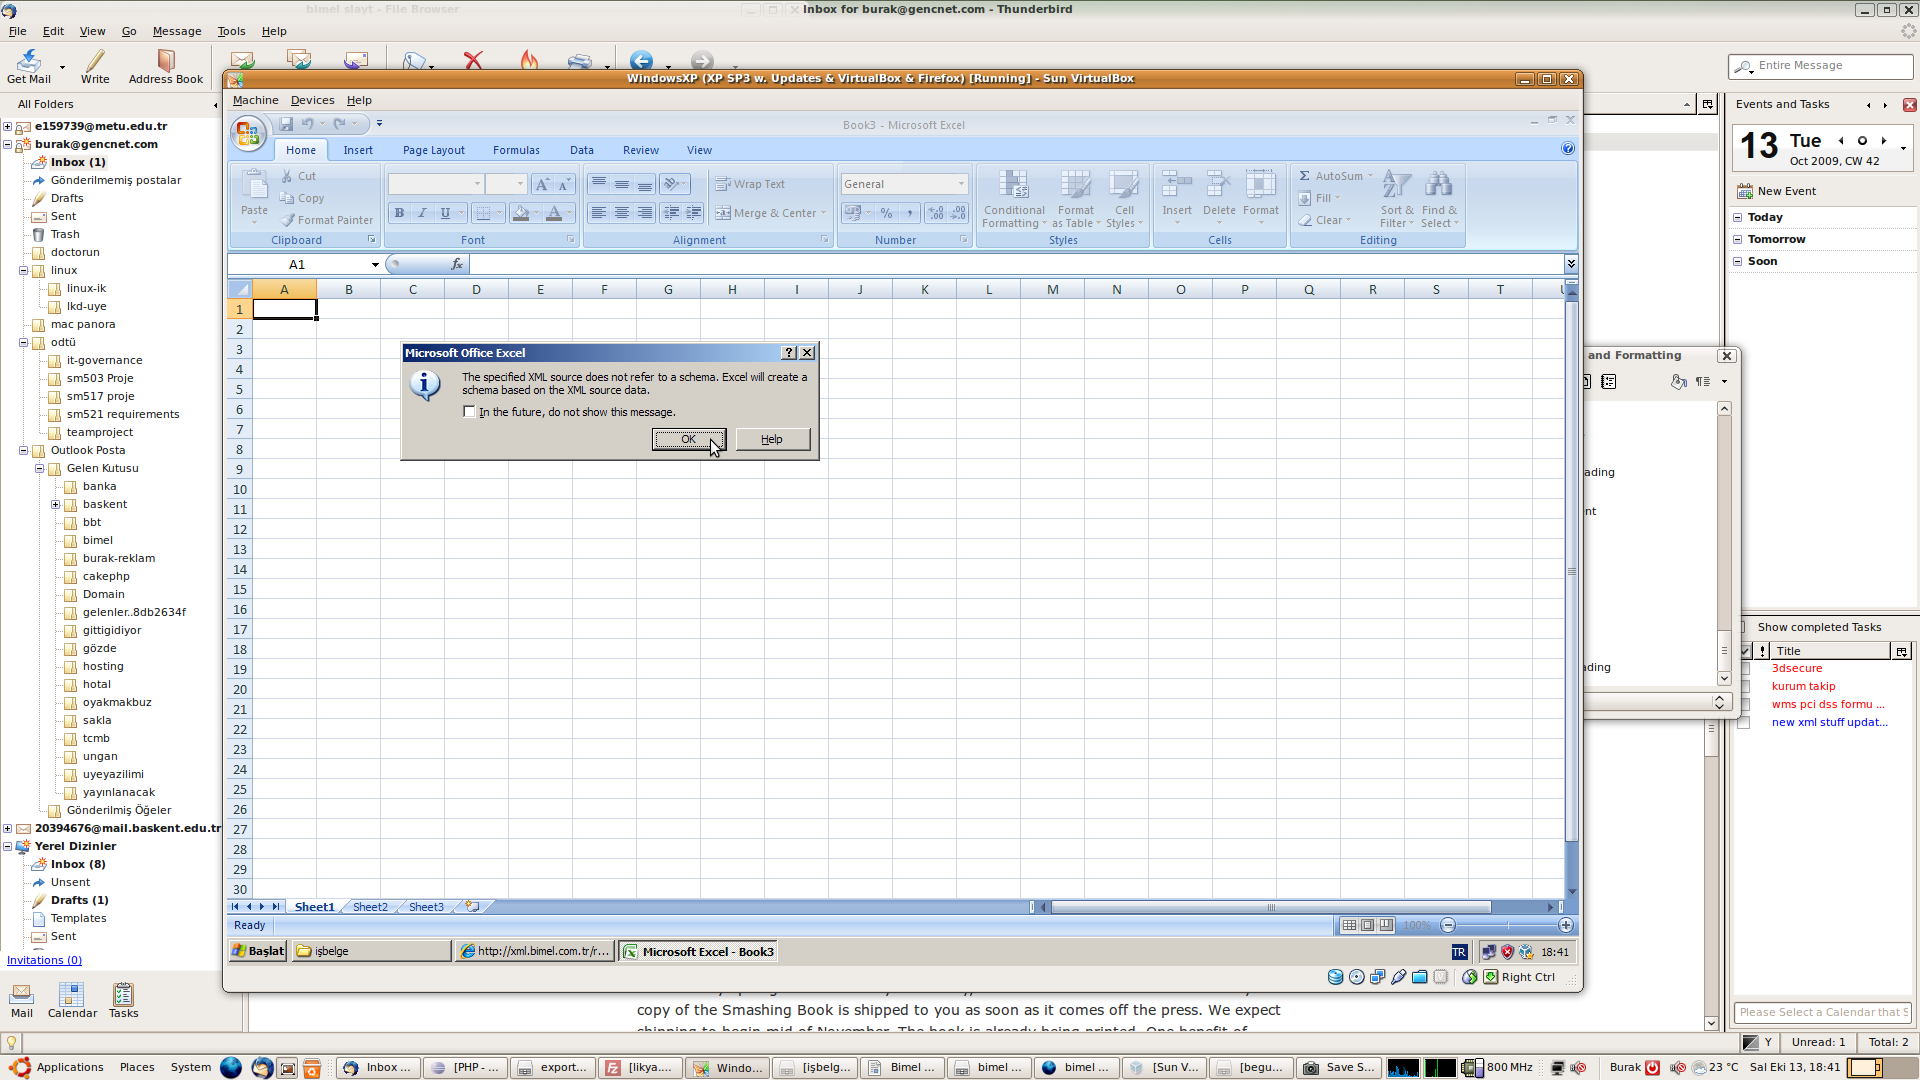The image size is (1920, 1080).
Task: Click the Paste icon in Clipboard group
Action: (254, 186)
